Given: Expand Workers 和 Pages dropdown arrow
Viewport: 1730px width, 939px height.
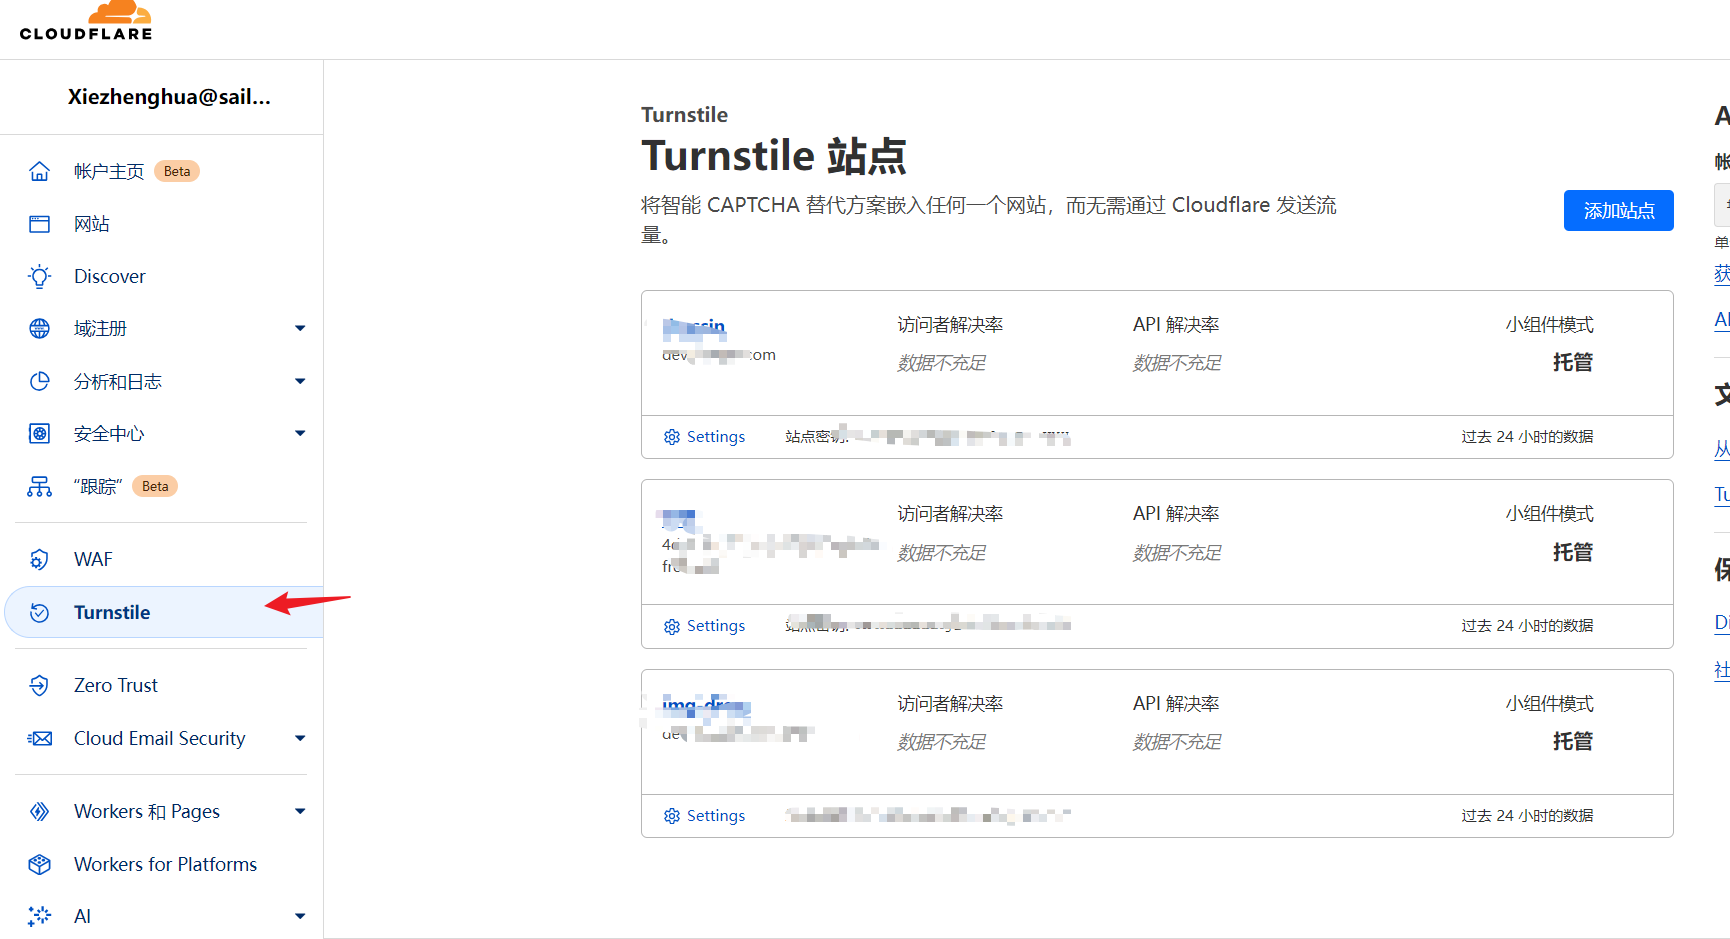Looking at the screenshot, I should 300,811.
